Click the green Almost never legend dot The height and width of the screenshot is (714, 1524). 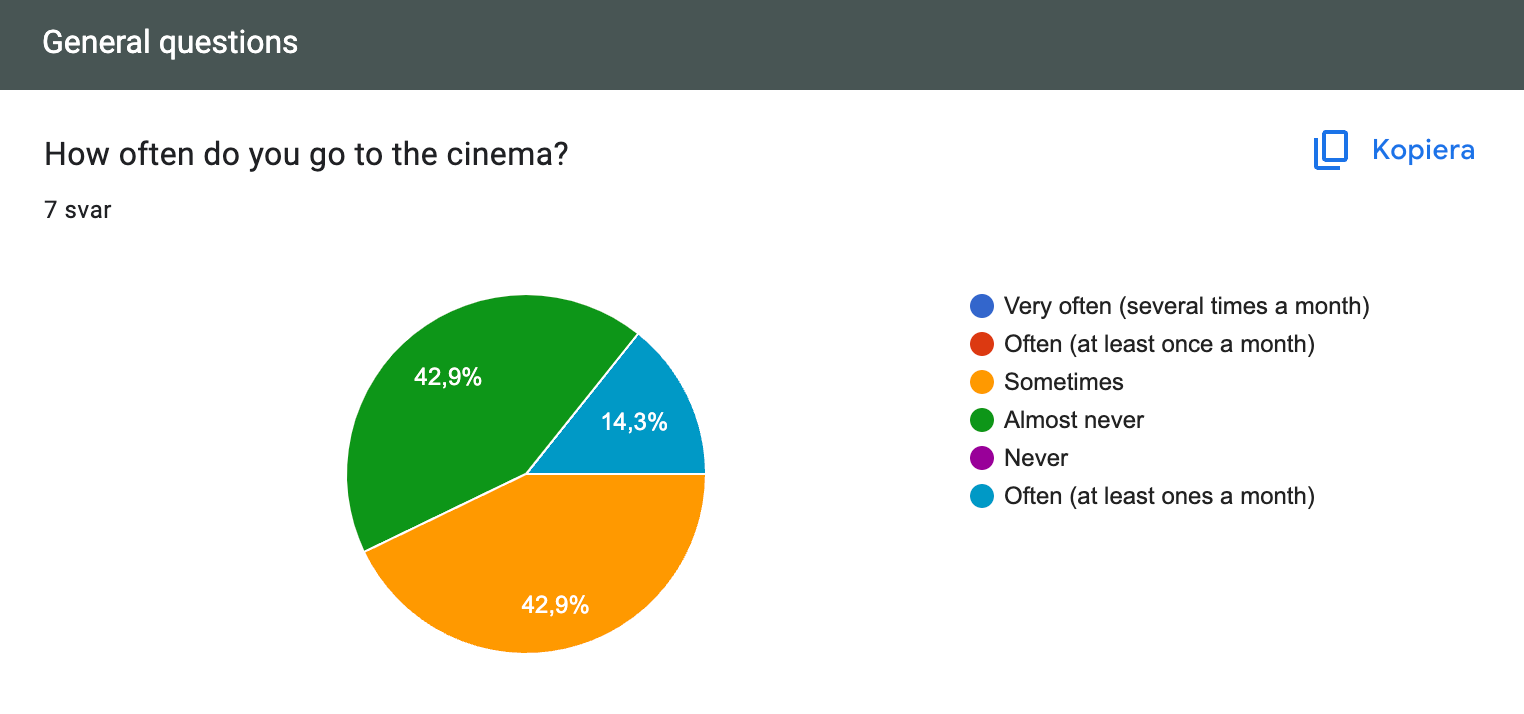982,420
